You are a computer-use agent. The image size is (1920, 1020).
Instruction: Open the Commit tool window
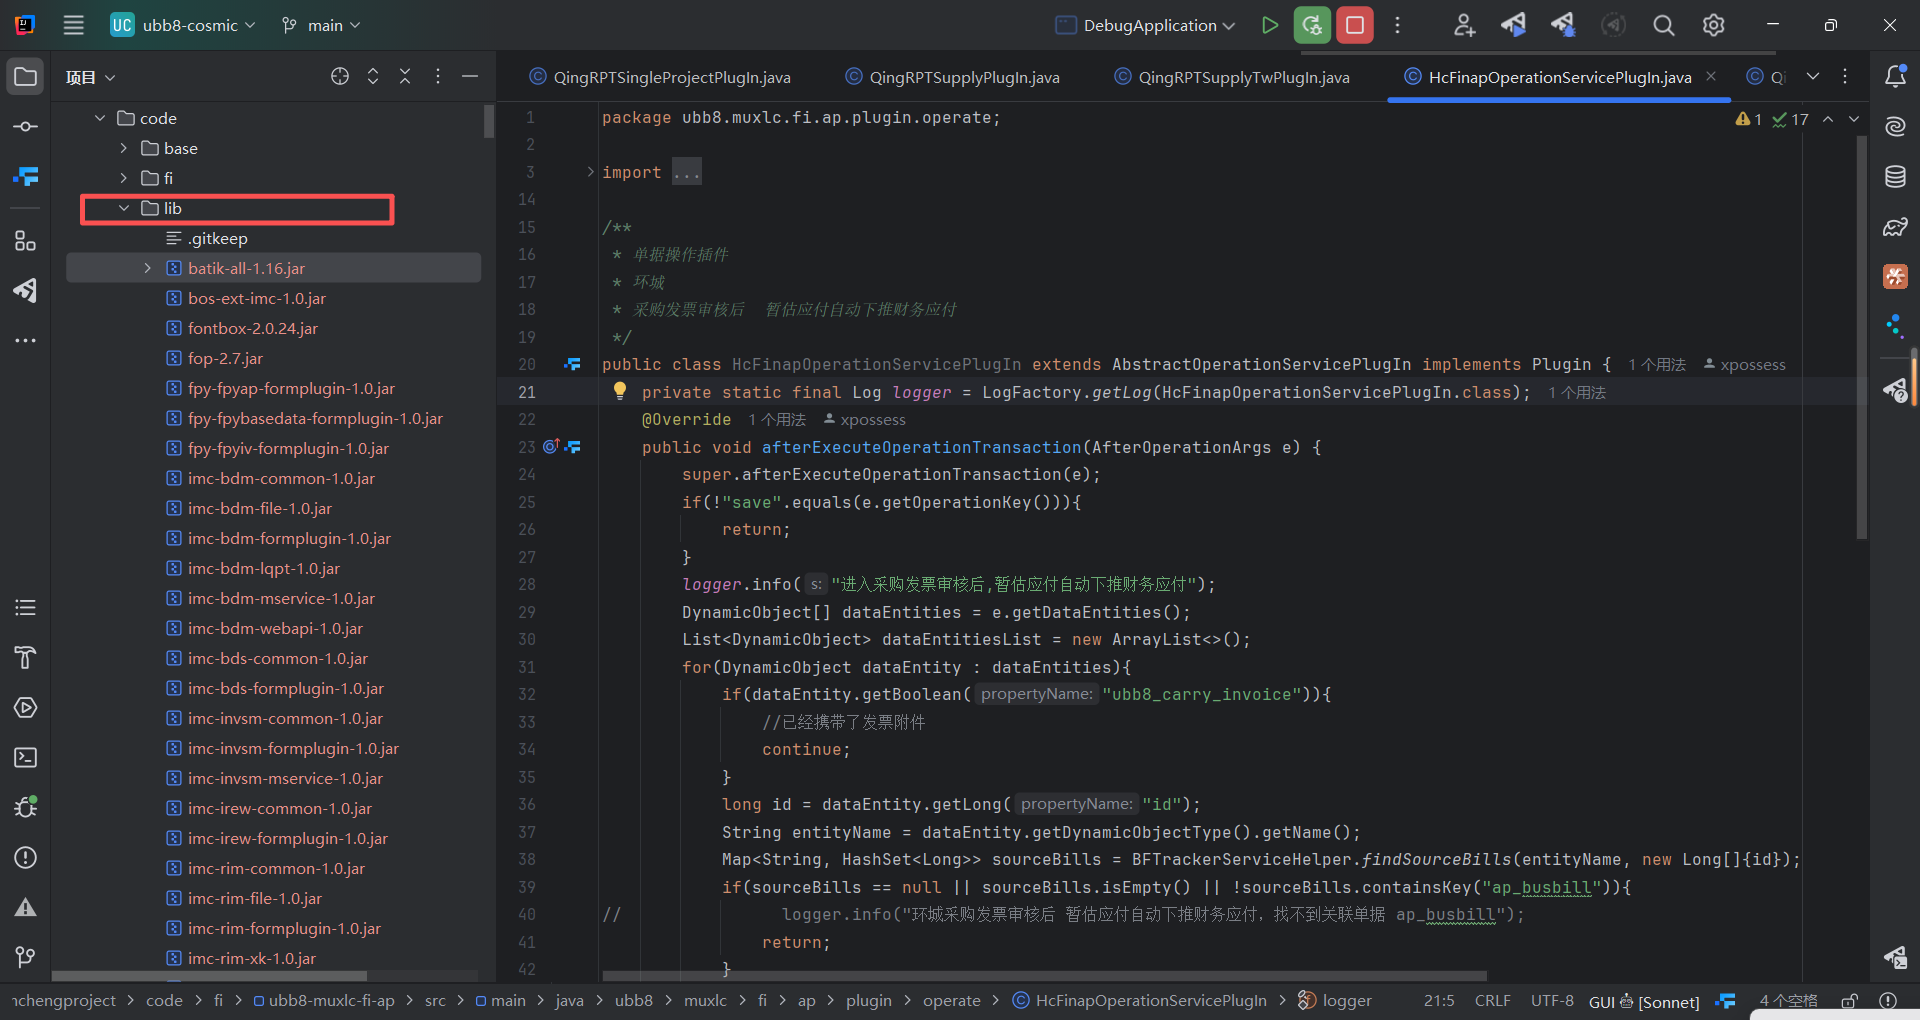tap(26, 127)
